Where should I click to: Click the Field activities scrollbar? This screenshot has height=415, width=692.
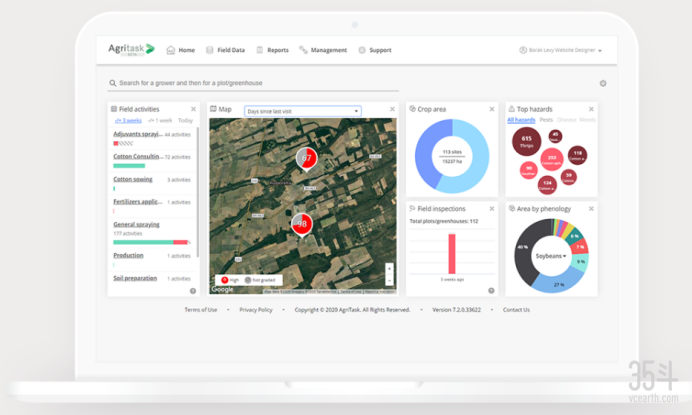point(198,192)
